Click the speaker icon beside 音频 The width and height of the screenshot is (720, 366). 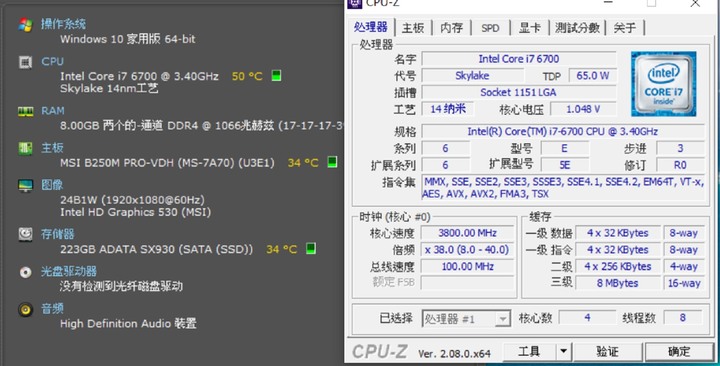(26, 309)
